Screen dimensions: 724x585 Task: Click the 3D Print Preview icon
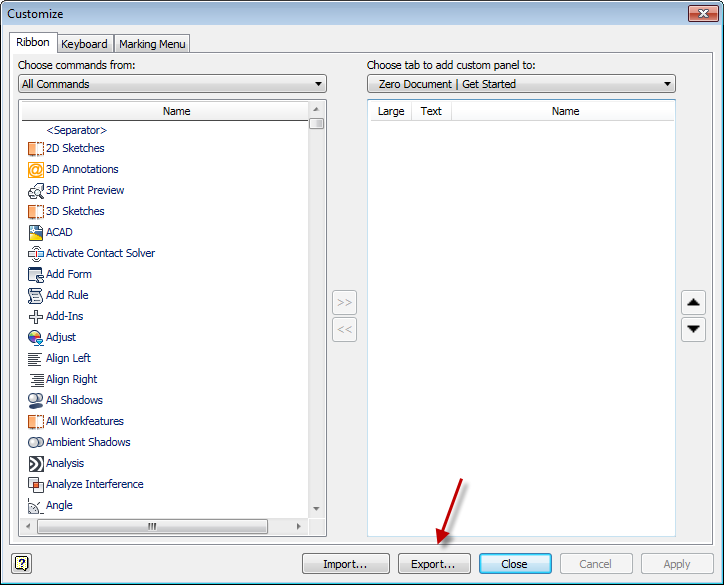coord(36,191)
